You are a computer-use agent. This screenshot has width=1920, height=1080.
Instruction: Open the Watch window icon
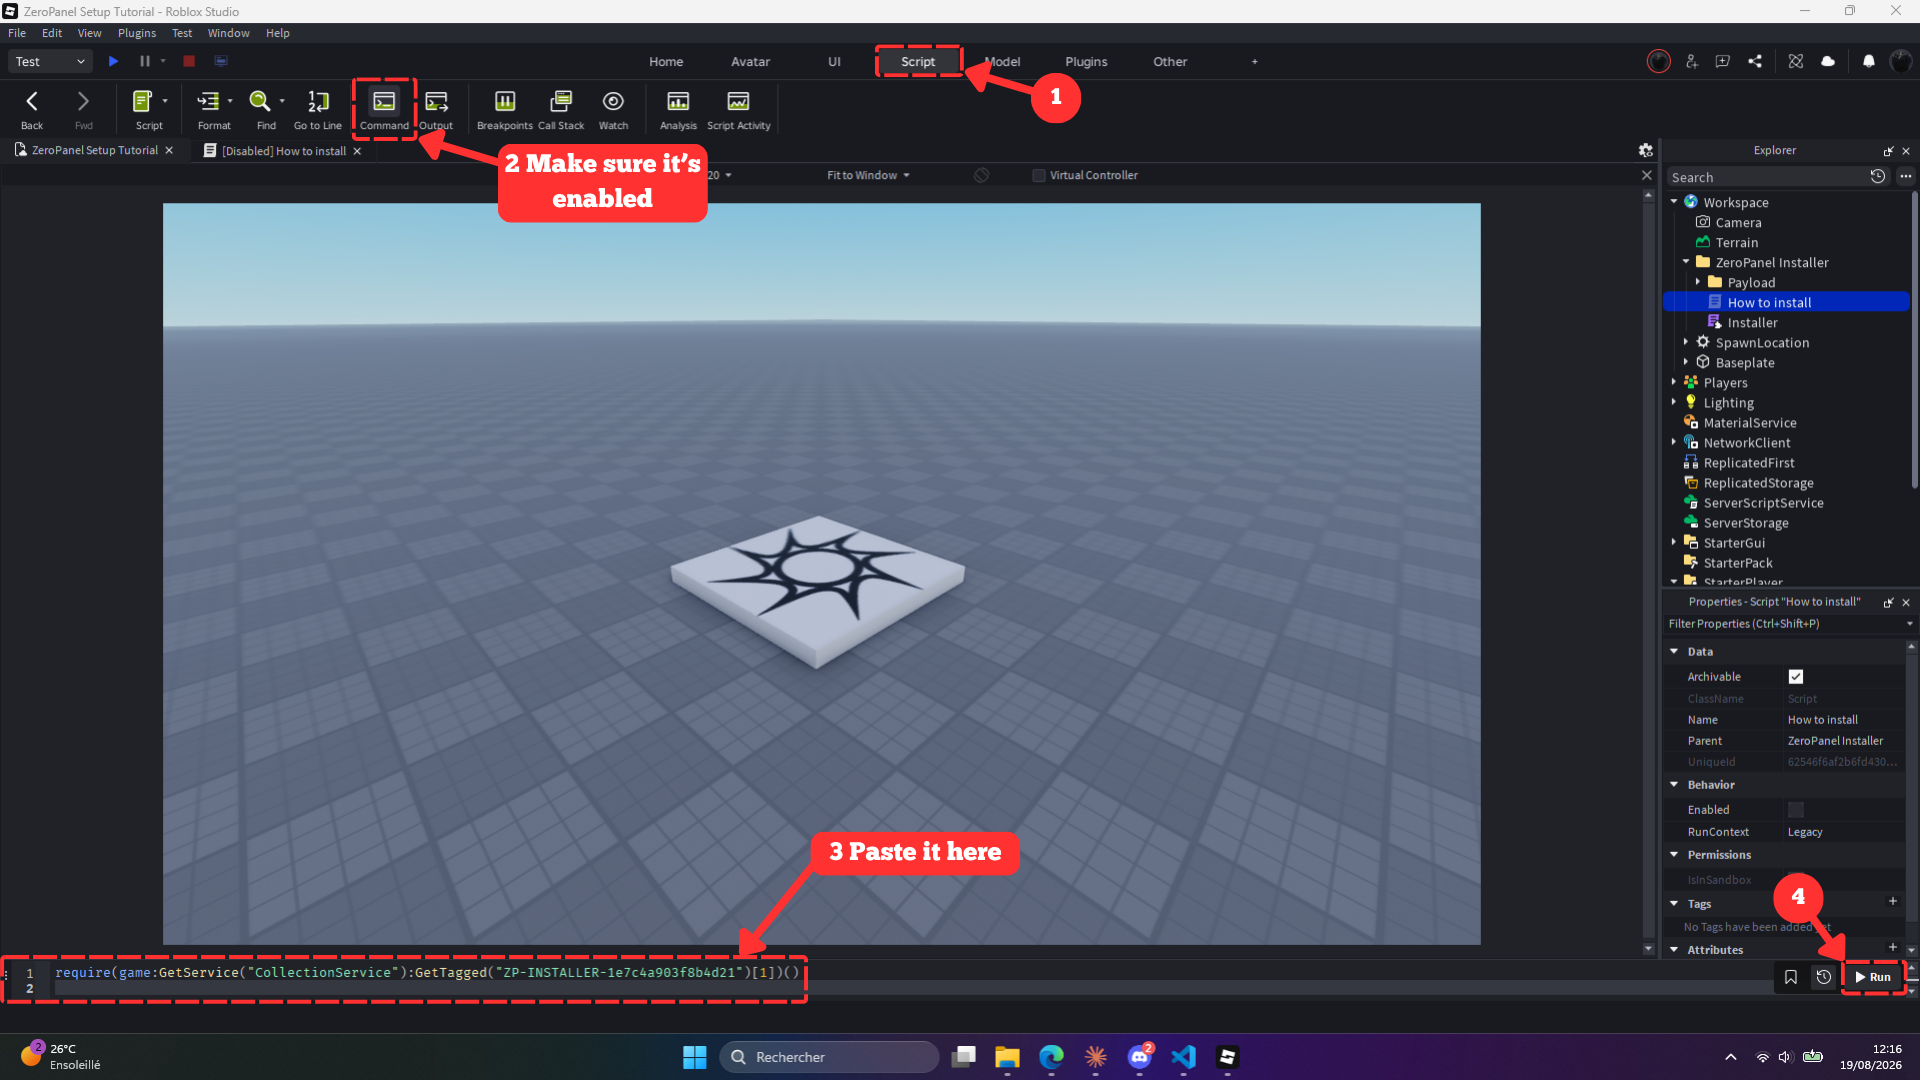pos(613,102)
